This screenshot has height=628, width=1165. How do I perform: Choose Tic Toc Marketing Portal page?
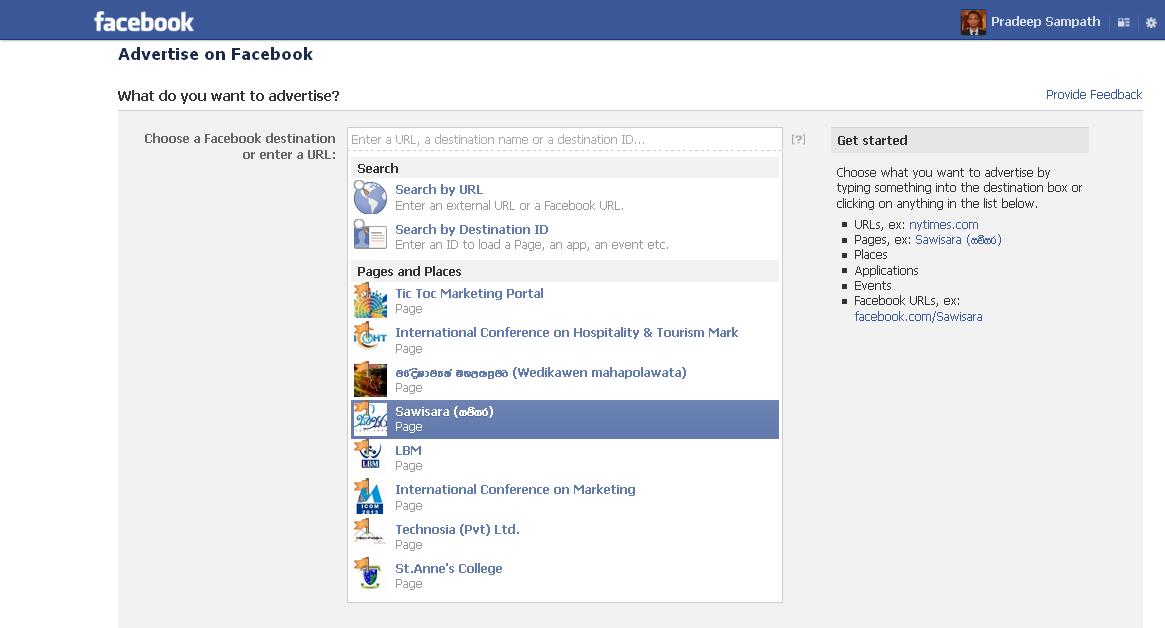click(565, 301)
